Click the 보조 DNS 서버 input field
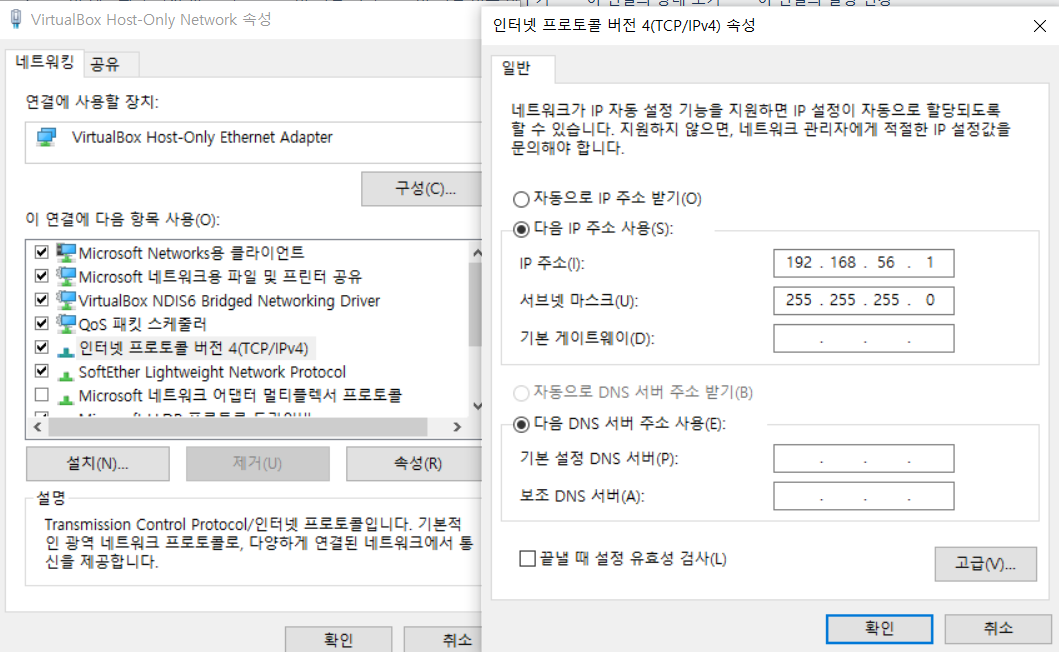 point(863,496)
